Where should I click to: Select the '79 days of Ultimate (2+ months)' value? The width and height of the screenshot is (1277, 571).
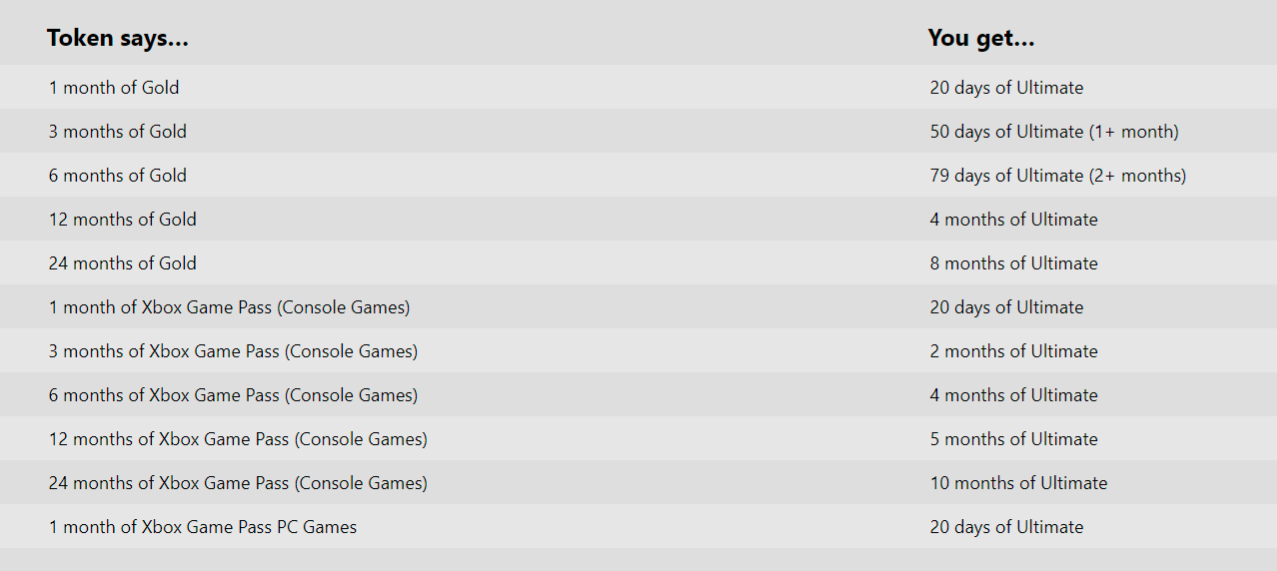pos(1058,175)
